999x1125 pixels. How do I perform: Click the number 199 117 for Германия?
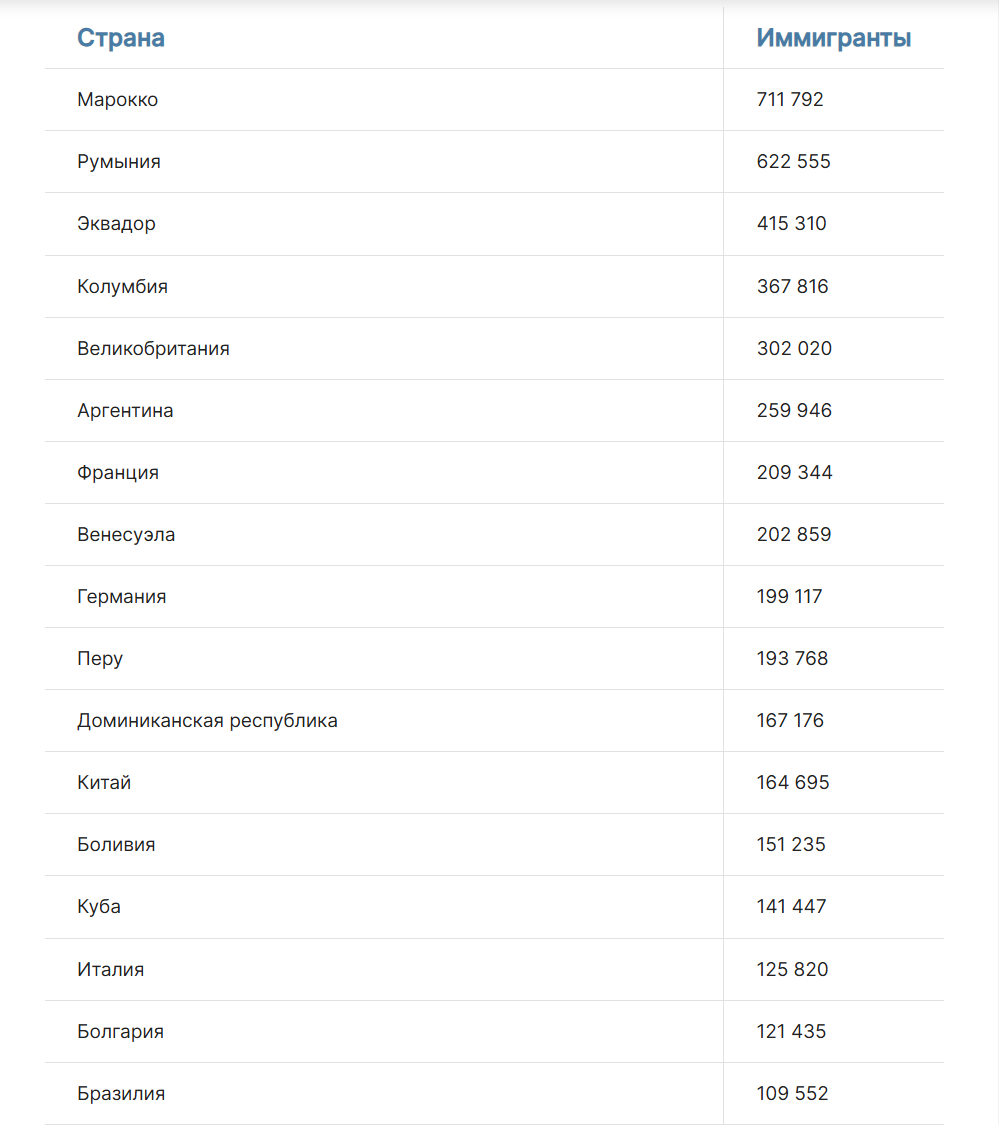pyautogui.click(x=789, y=596)
